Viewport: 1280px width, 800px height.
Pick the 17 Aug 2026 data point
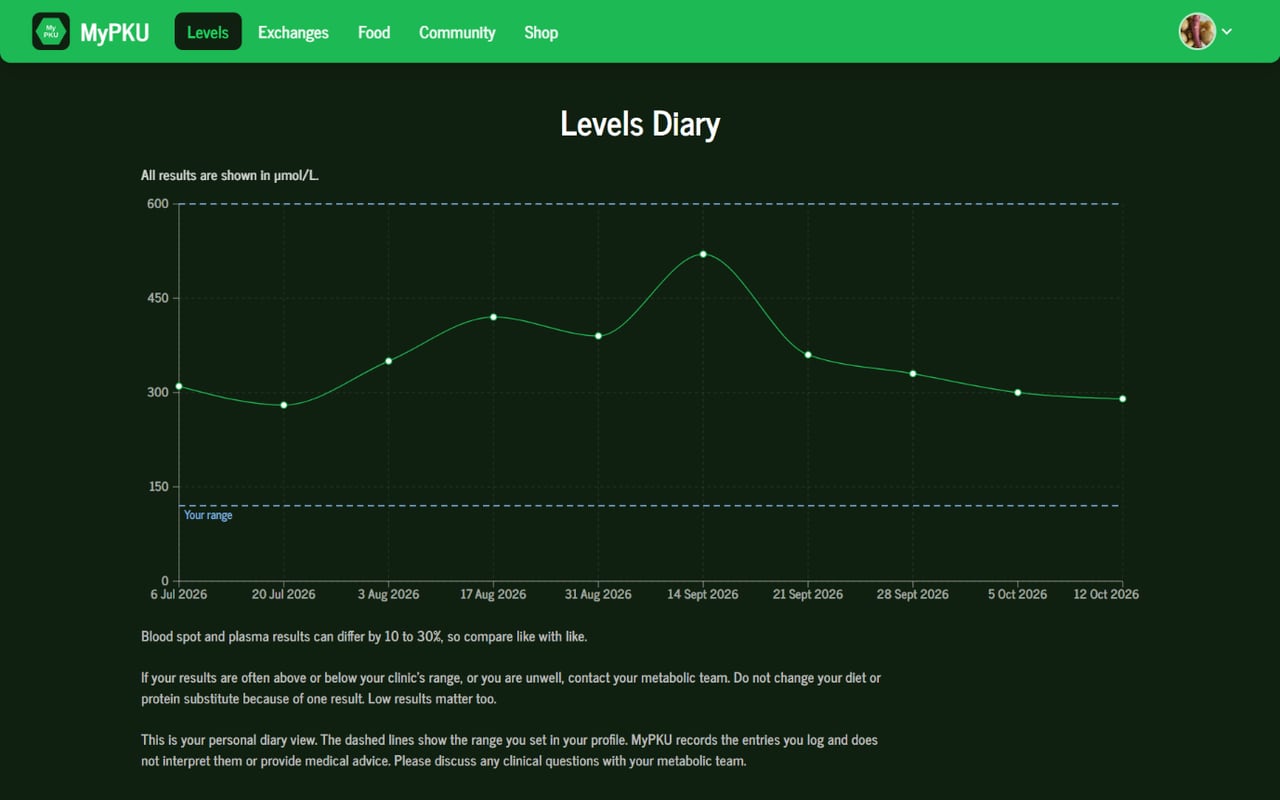[493, 317]
